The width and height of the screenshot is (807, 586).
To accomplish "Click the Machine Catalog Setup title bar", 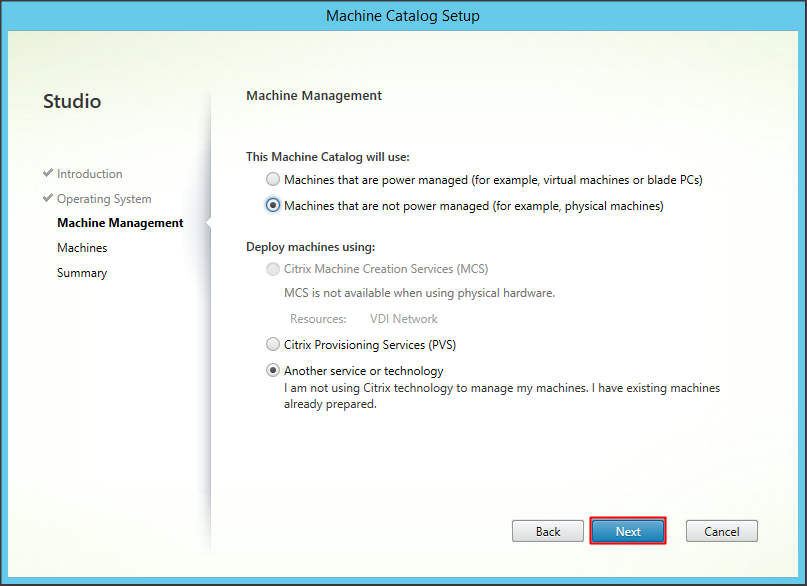I will click(x=403, y=16).
